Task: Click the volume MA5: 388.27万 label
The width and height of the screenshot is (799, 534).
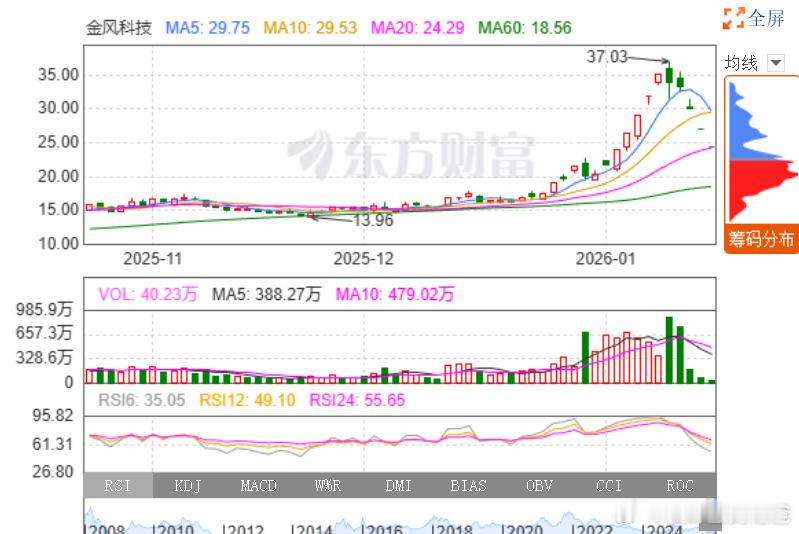Action: click(266, 295)
